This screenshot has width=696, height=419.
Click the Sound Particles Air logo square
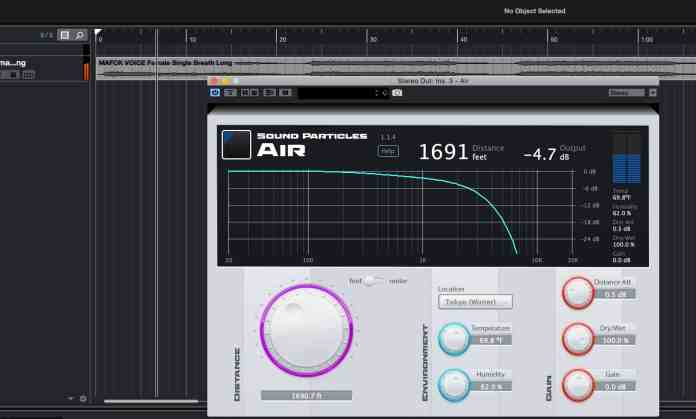[236, 144]
